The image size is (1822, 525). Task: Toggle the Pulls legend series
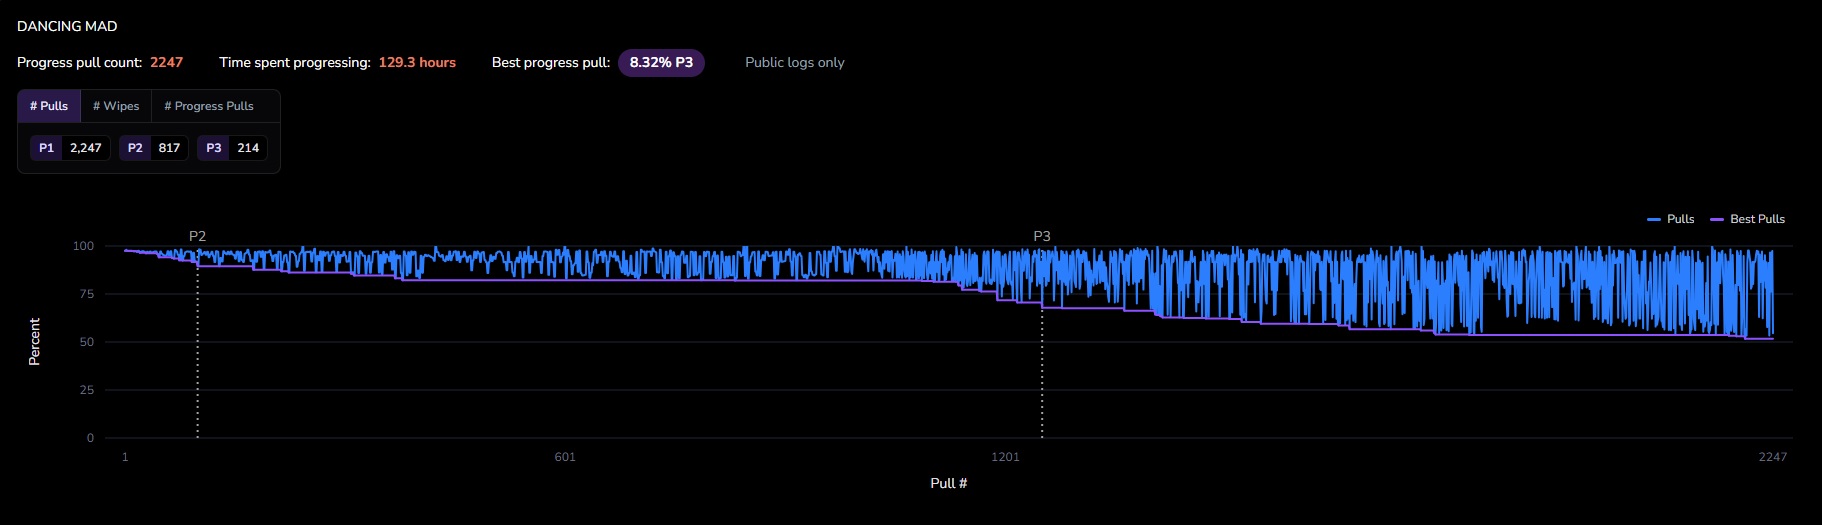[x=1671, y=219]
